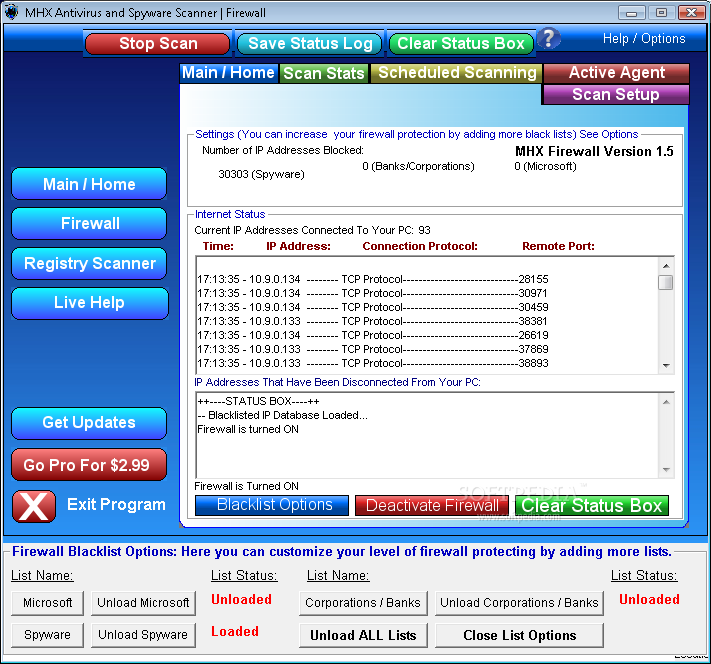Open the Registry Scanner
The image size is (711, 664).
pyautogui.click(x=89, y=264)
